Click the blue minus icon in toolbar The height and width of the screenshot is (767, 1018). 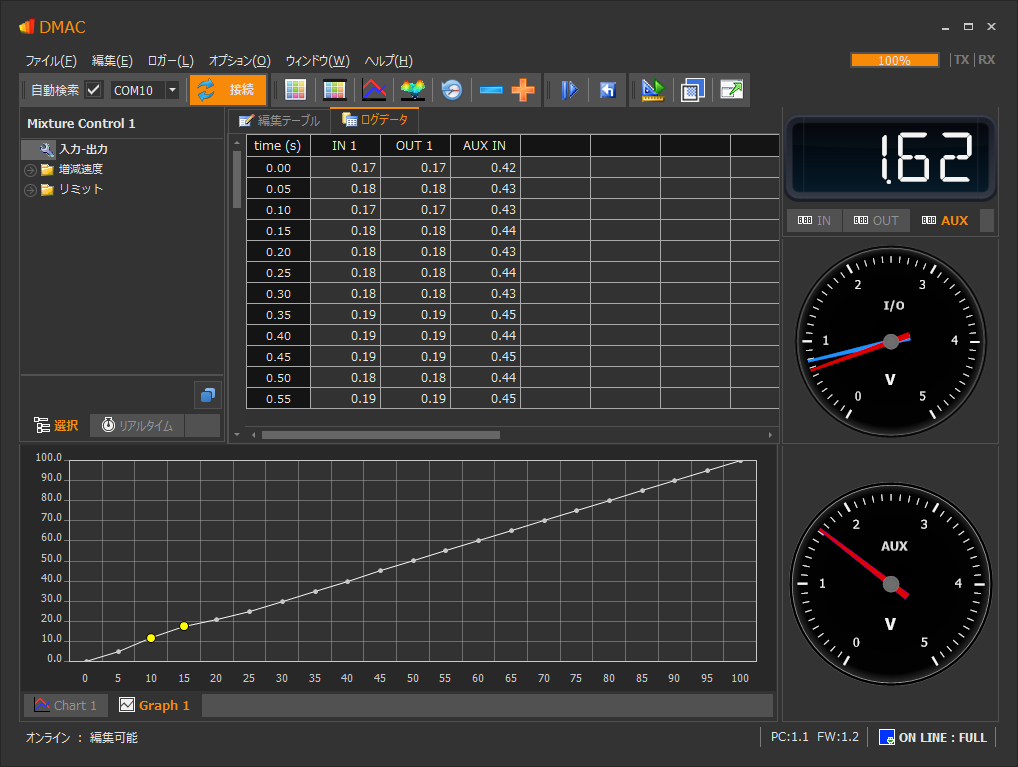pyautogui.click(x=491, y=90)
